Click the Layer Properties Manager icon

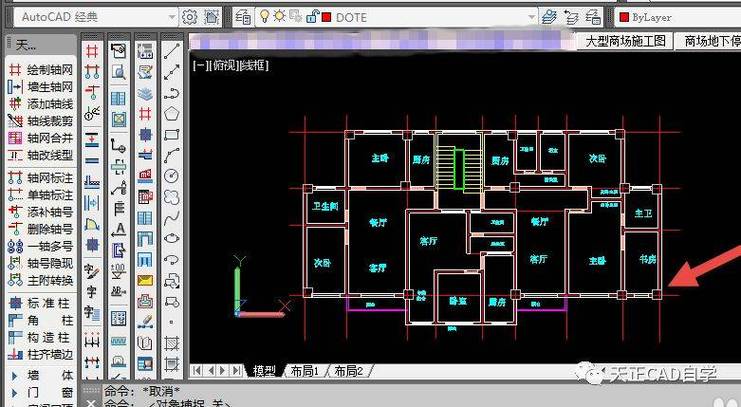pos(243,17)
